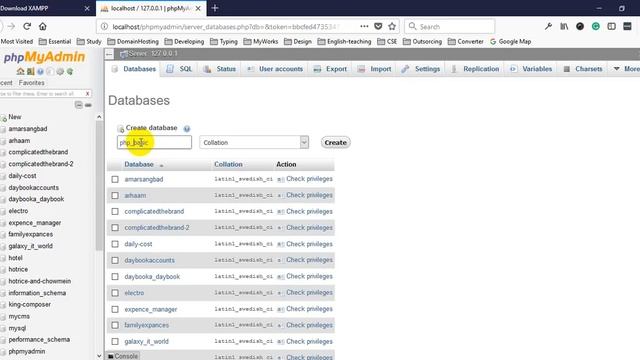Show site information icon in address bar
Screen dimensions: 640x360
click(x=104, y=27)
